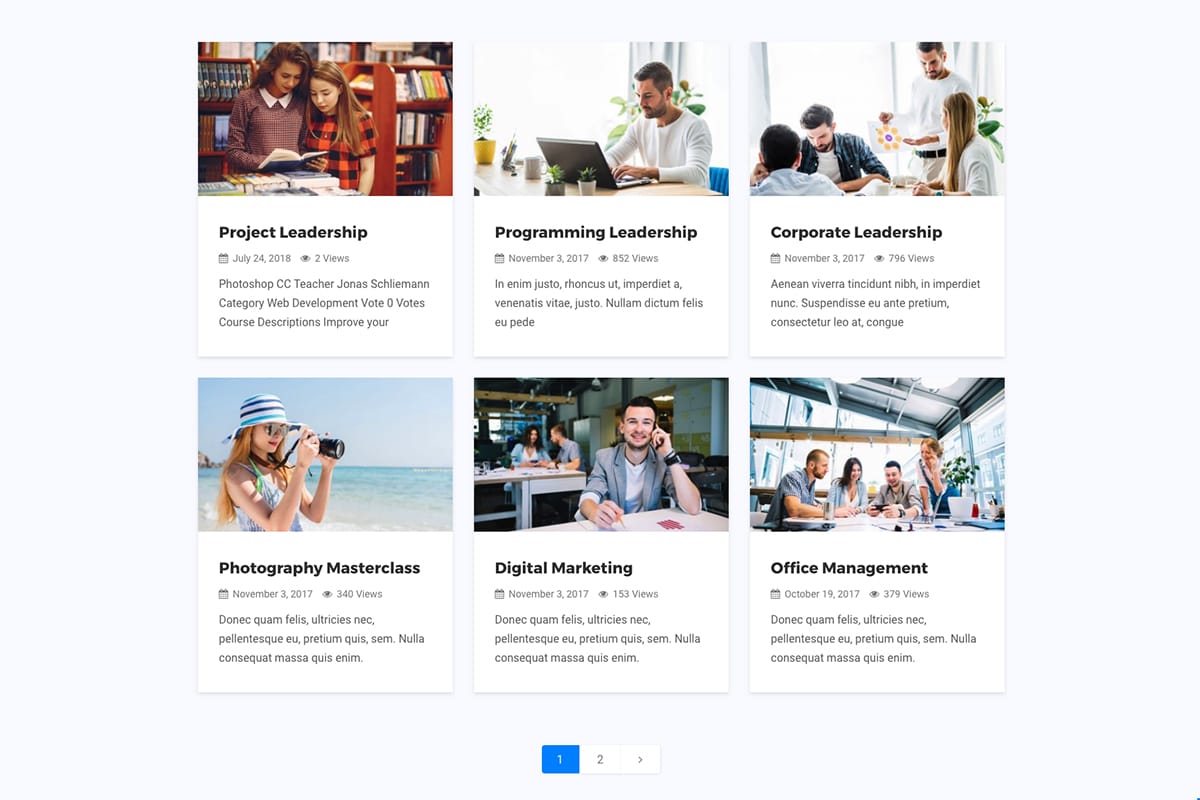Screen dimensions: 1200x800
Task: Click calendar icon on Programming Leadership card
Action: coord(500,258)
